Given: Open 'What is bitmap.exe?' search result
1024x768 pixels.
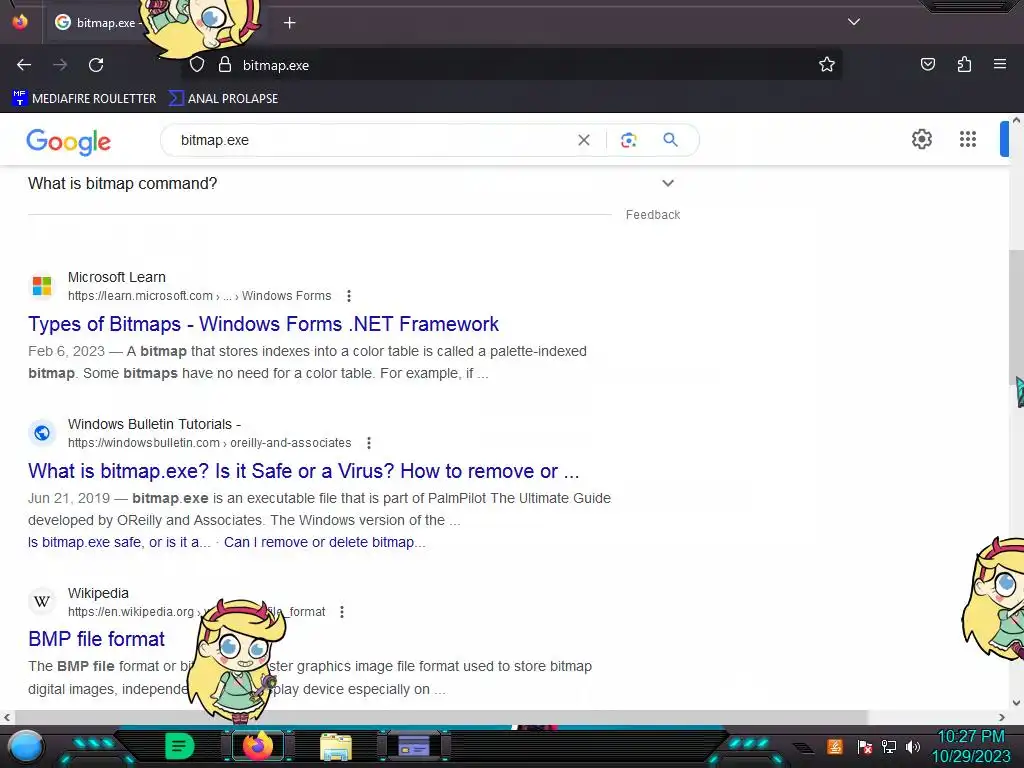Looking at the screenshot, I should click(x=304, y=471).
